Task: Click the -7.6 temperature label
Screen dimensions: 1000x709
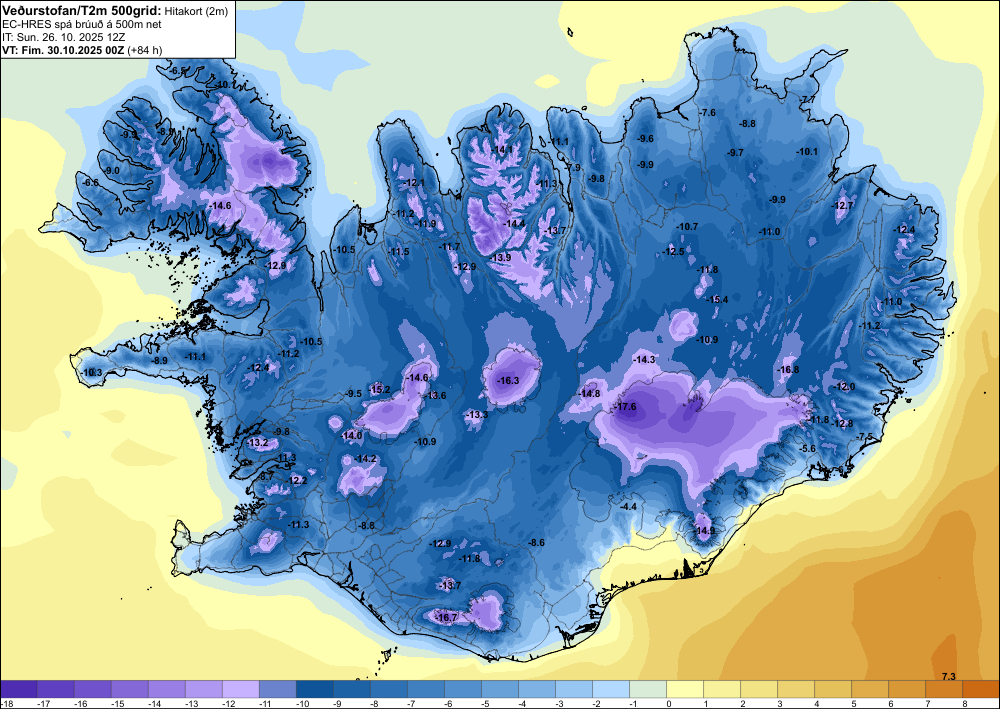Action: click(x=707, y=113)
